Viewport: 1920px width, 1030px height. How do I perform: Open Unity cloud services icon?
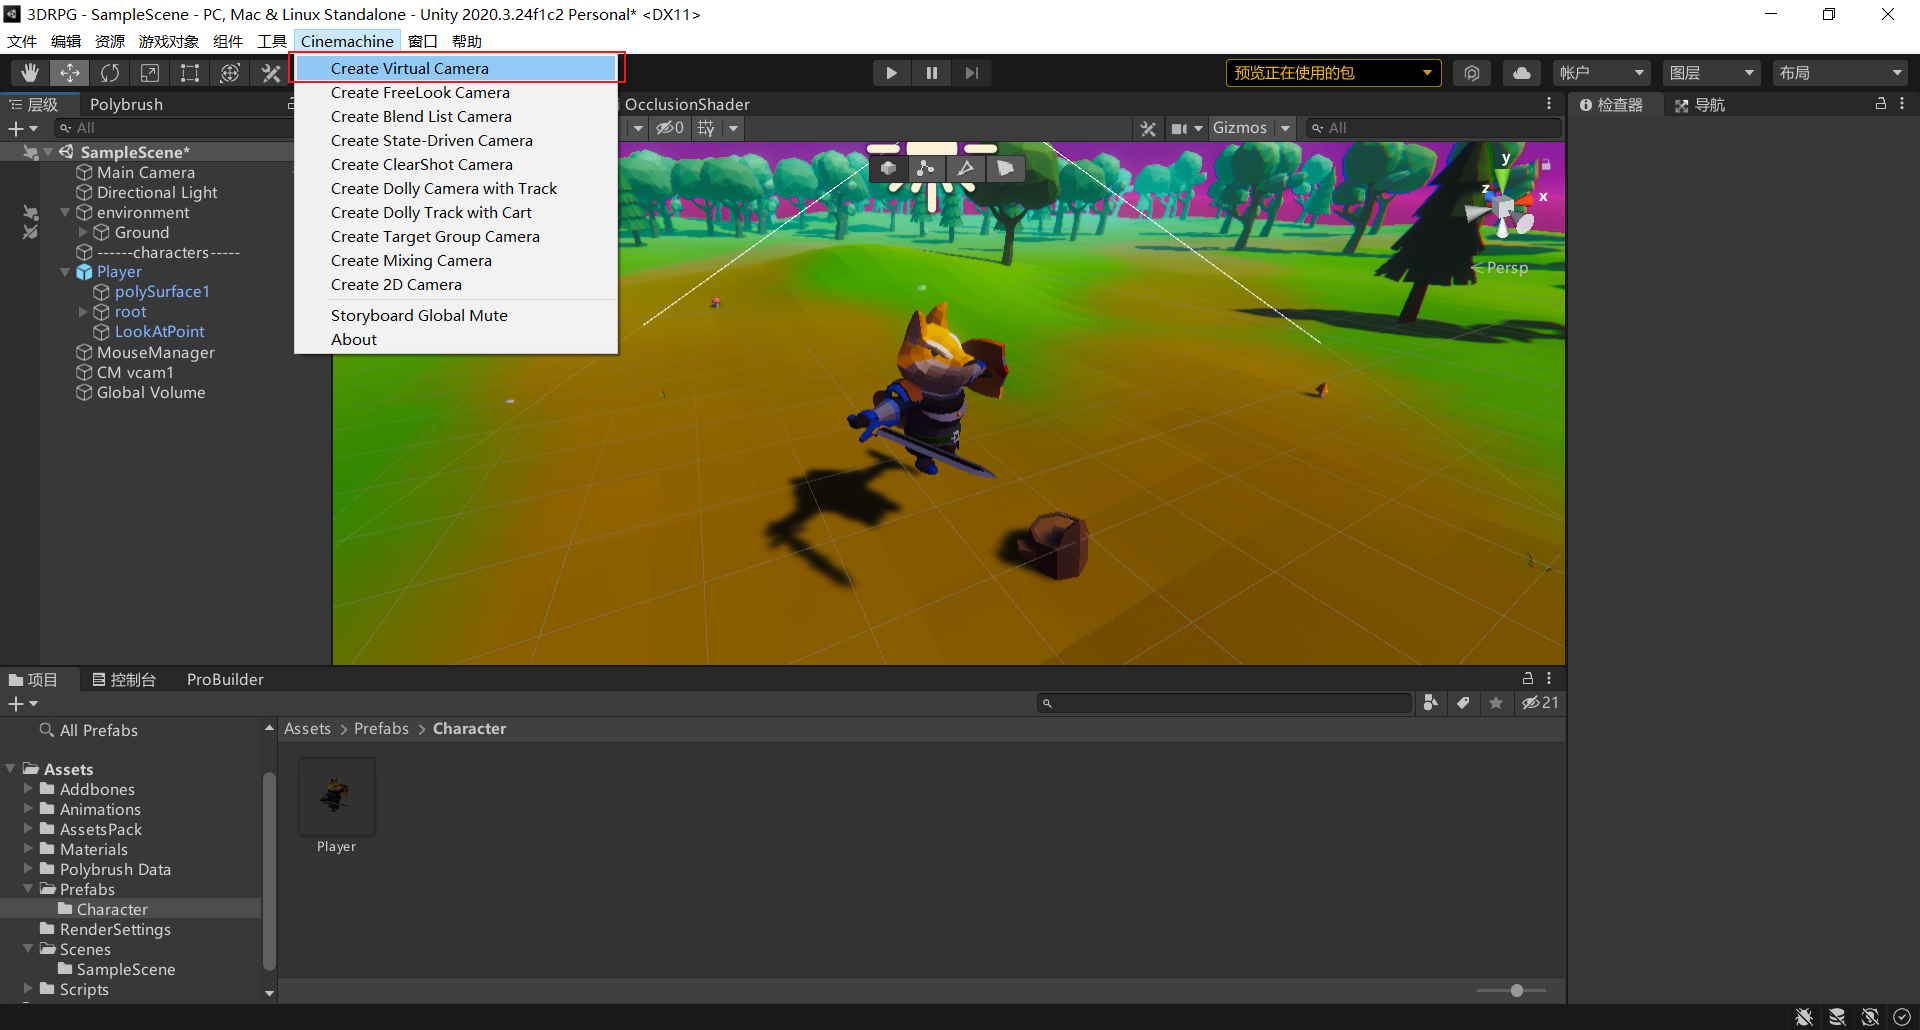(1521, 72)
